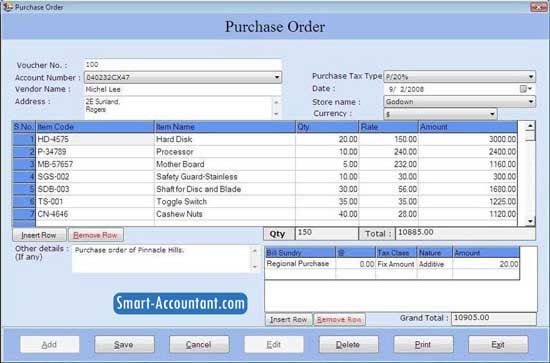The height and width of the screenshot is (363, 550).
Task: Click the Hard Disk Qty cell
Action: [x=327, y=139]
